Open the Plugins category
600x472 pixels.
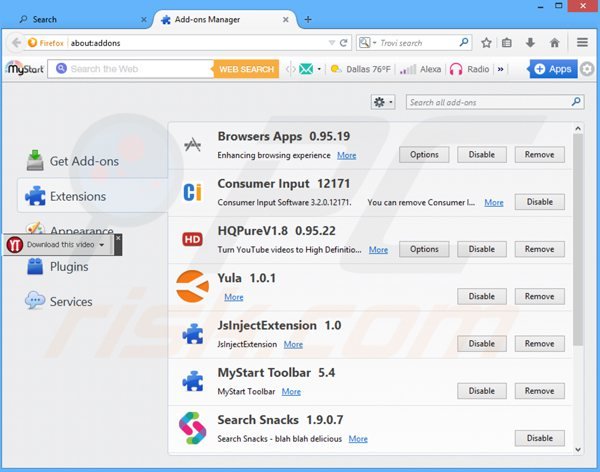[x=57, y=266]
